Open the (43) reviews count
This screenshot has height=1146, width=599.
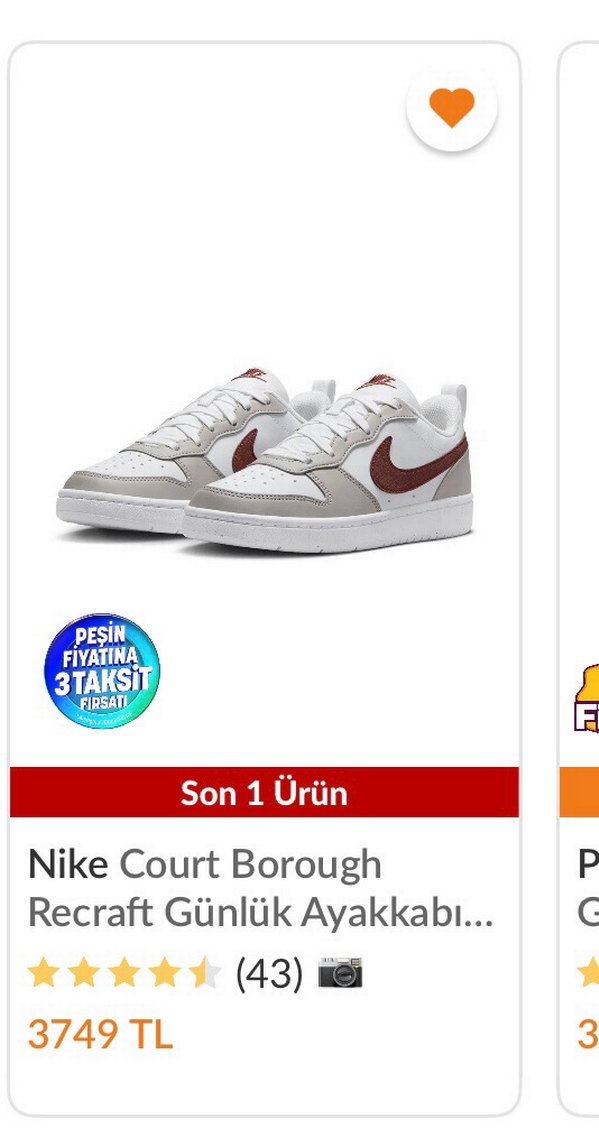click(x=269, y=974)
